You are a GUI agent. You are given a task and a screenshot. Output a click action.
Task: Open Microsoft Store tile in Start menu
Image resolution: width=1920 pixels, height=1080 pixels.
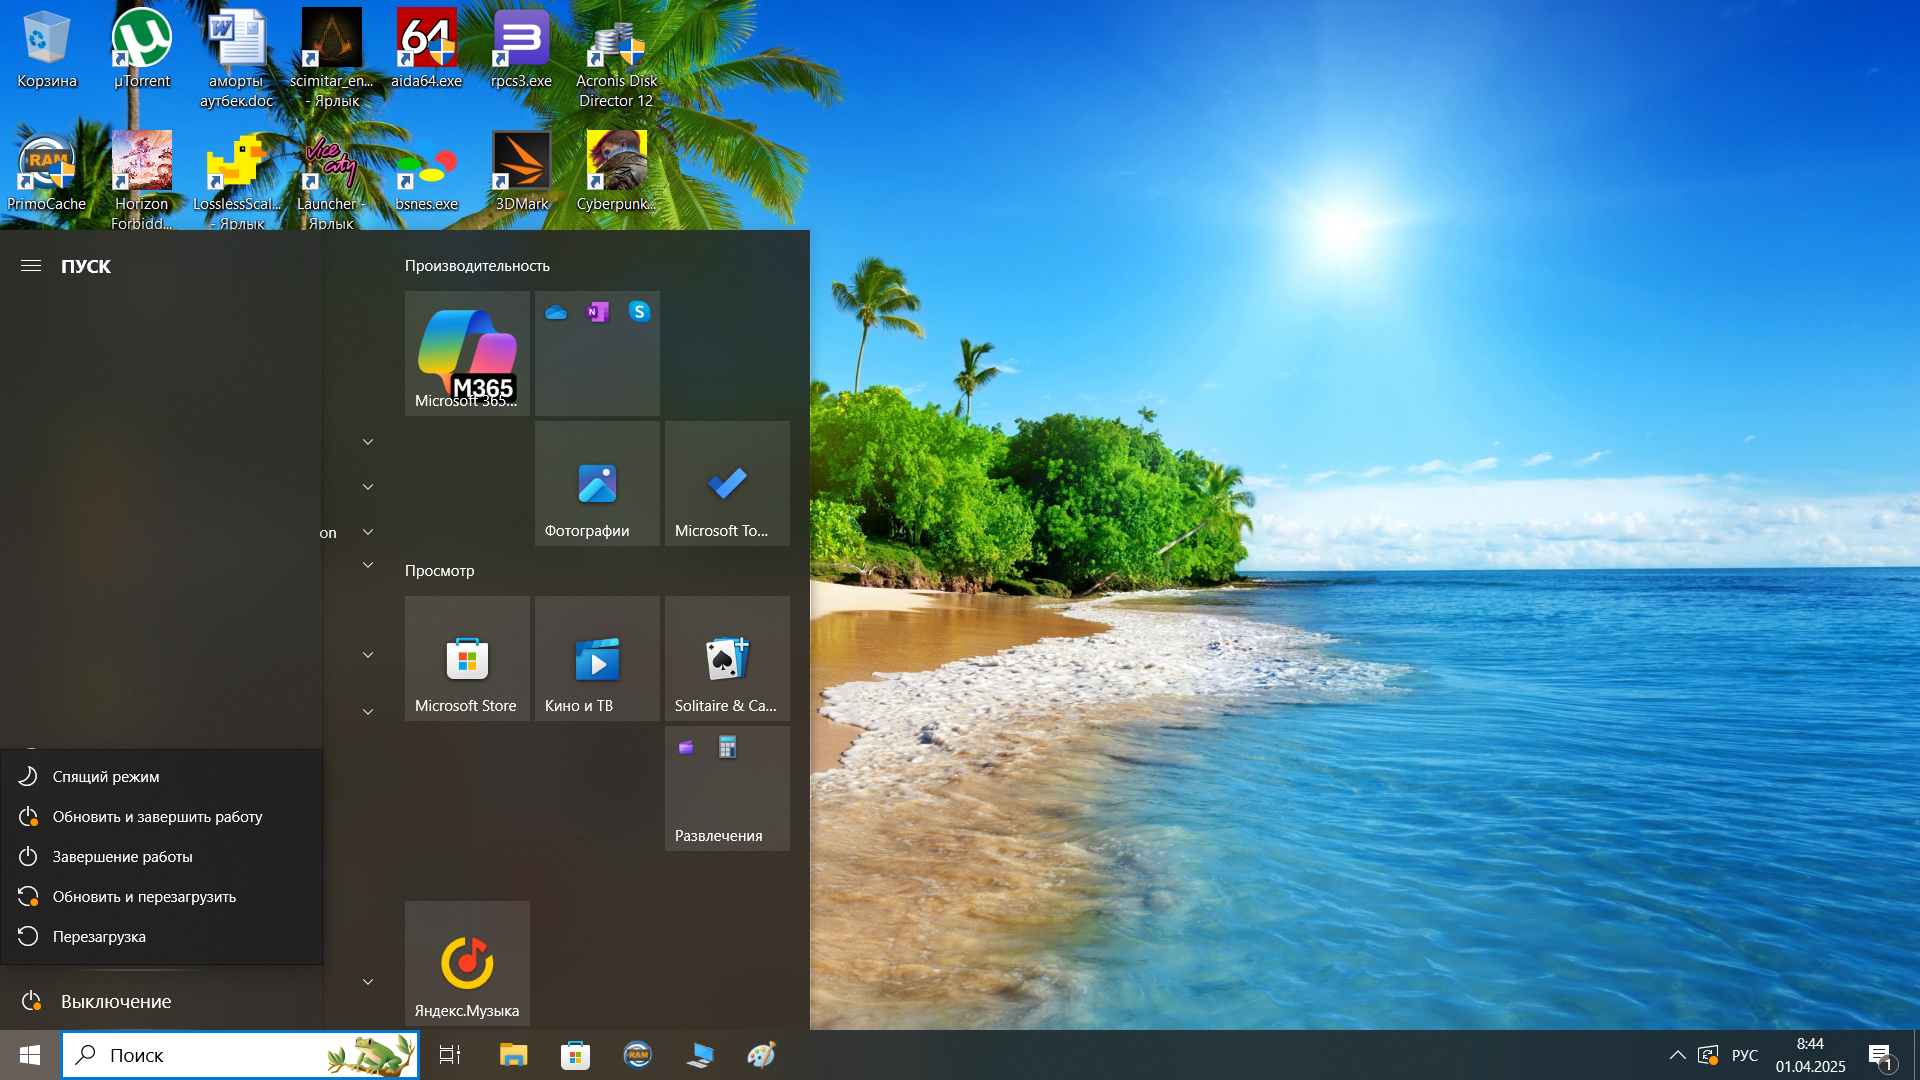pos(467,658)
